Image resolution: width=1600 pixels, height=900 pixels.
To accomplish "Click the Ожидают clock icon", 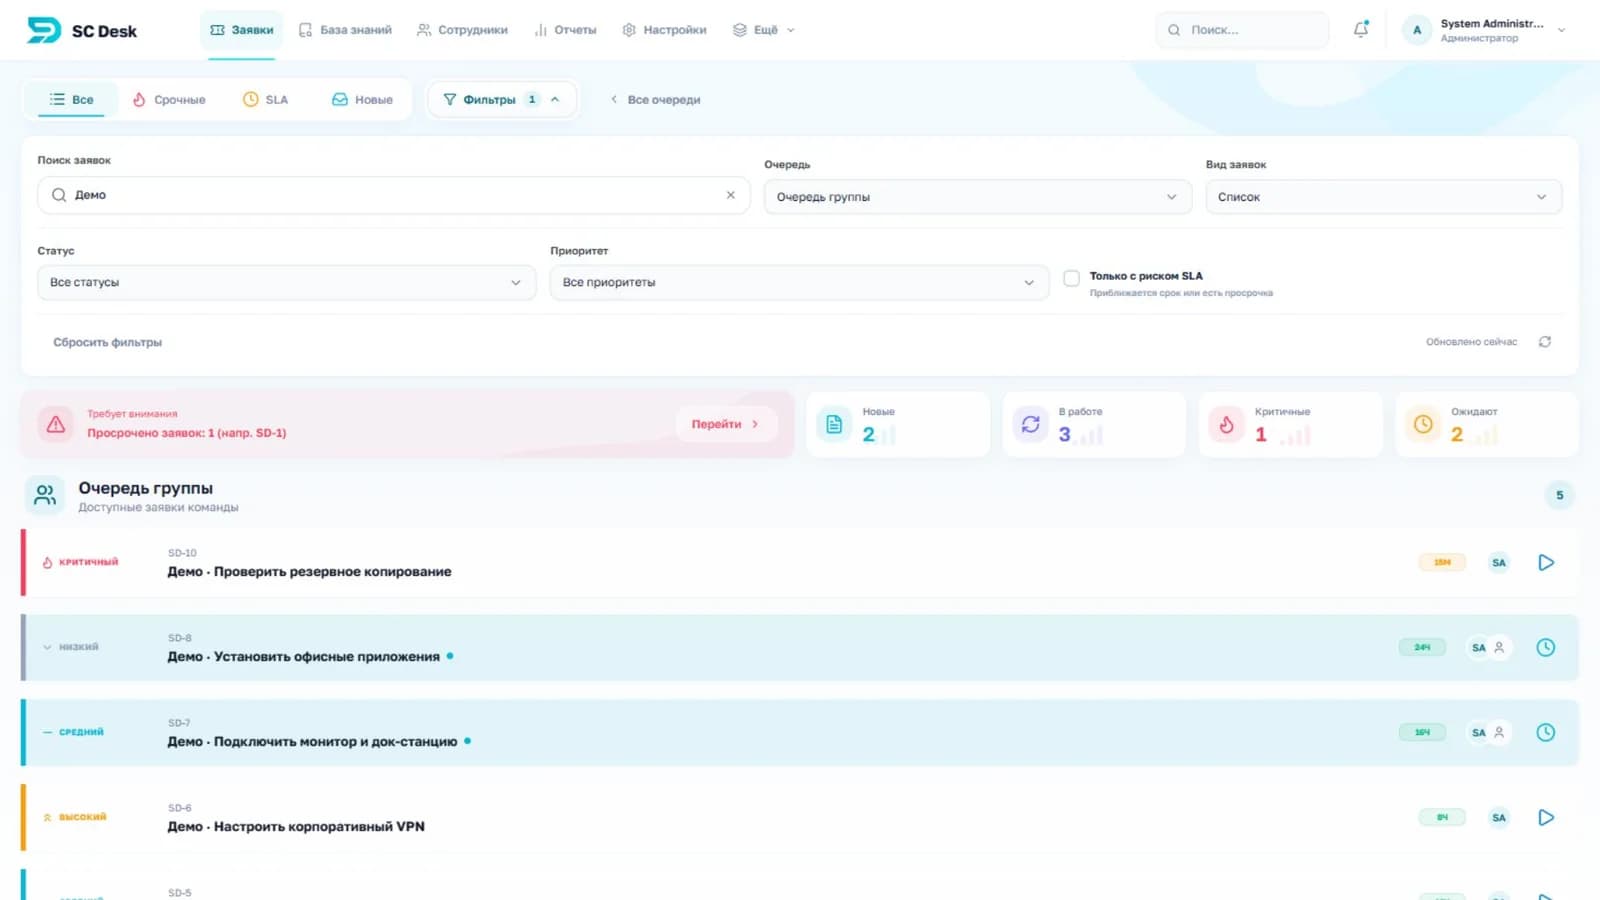I will tap(1422, 424).
